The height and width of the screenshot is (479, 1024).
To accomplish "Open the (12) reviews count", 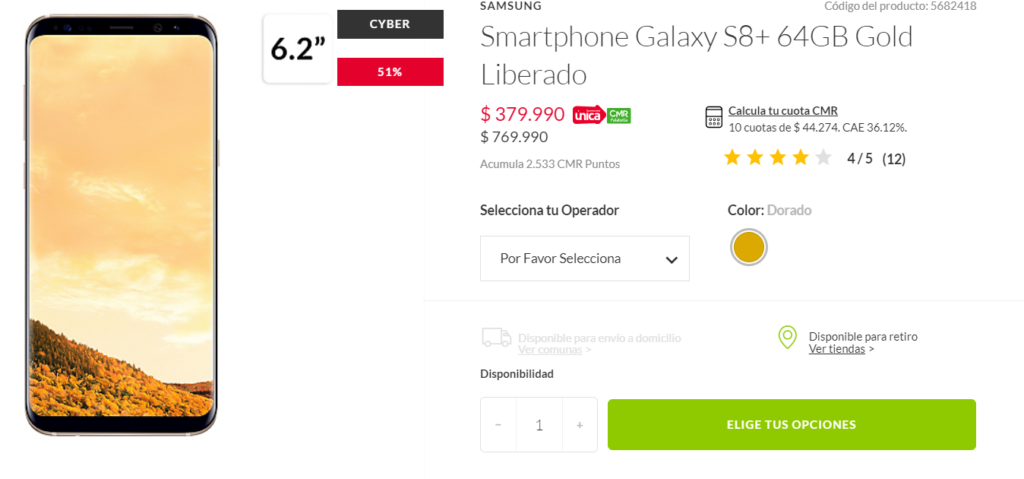I will click(x=894, y=158).
